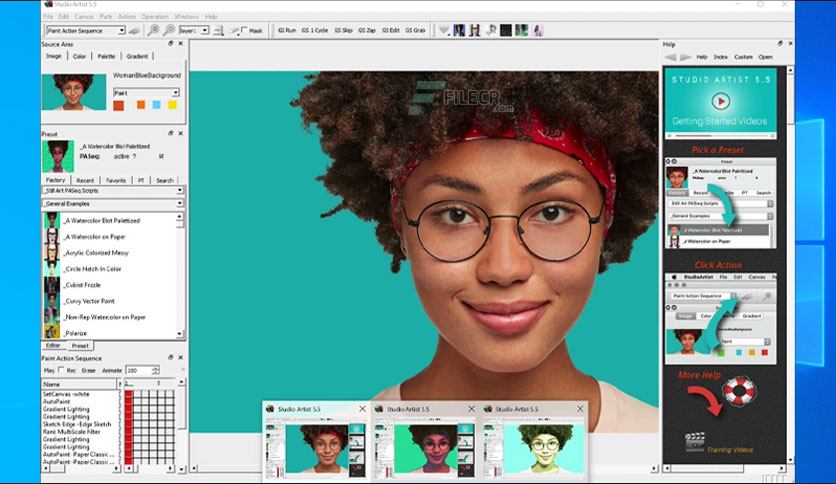Click the Training Videos clapperboard icon

coord(694,442)
